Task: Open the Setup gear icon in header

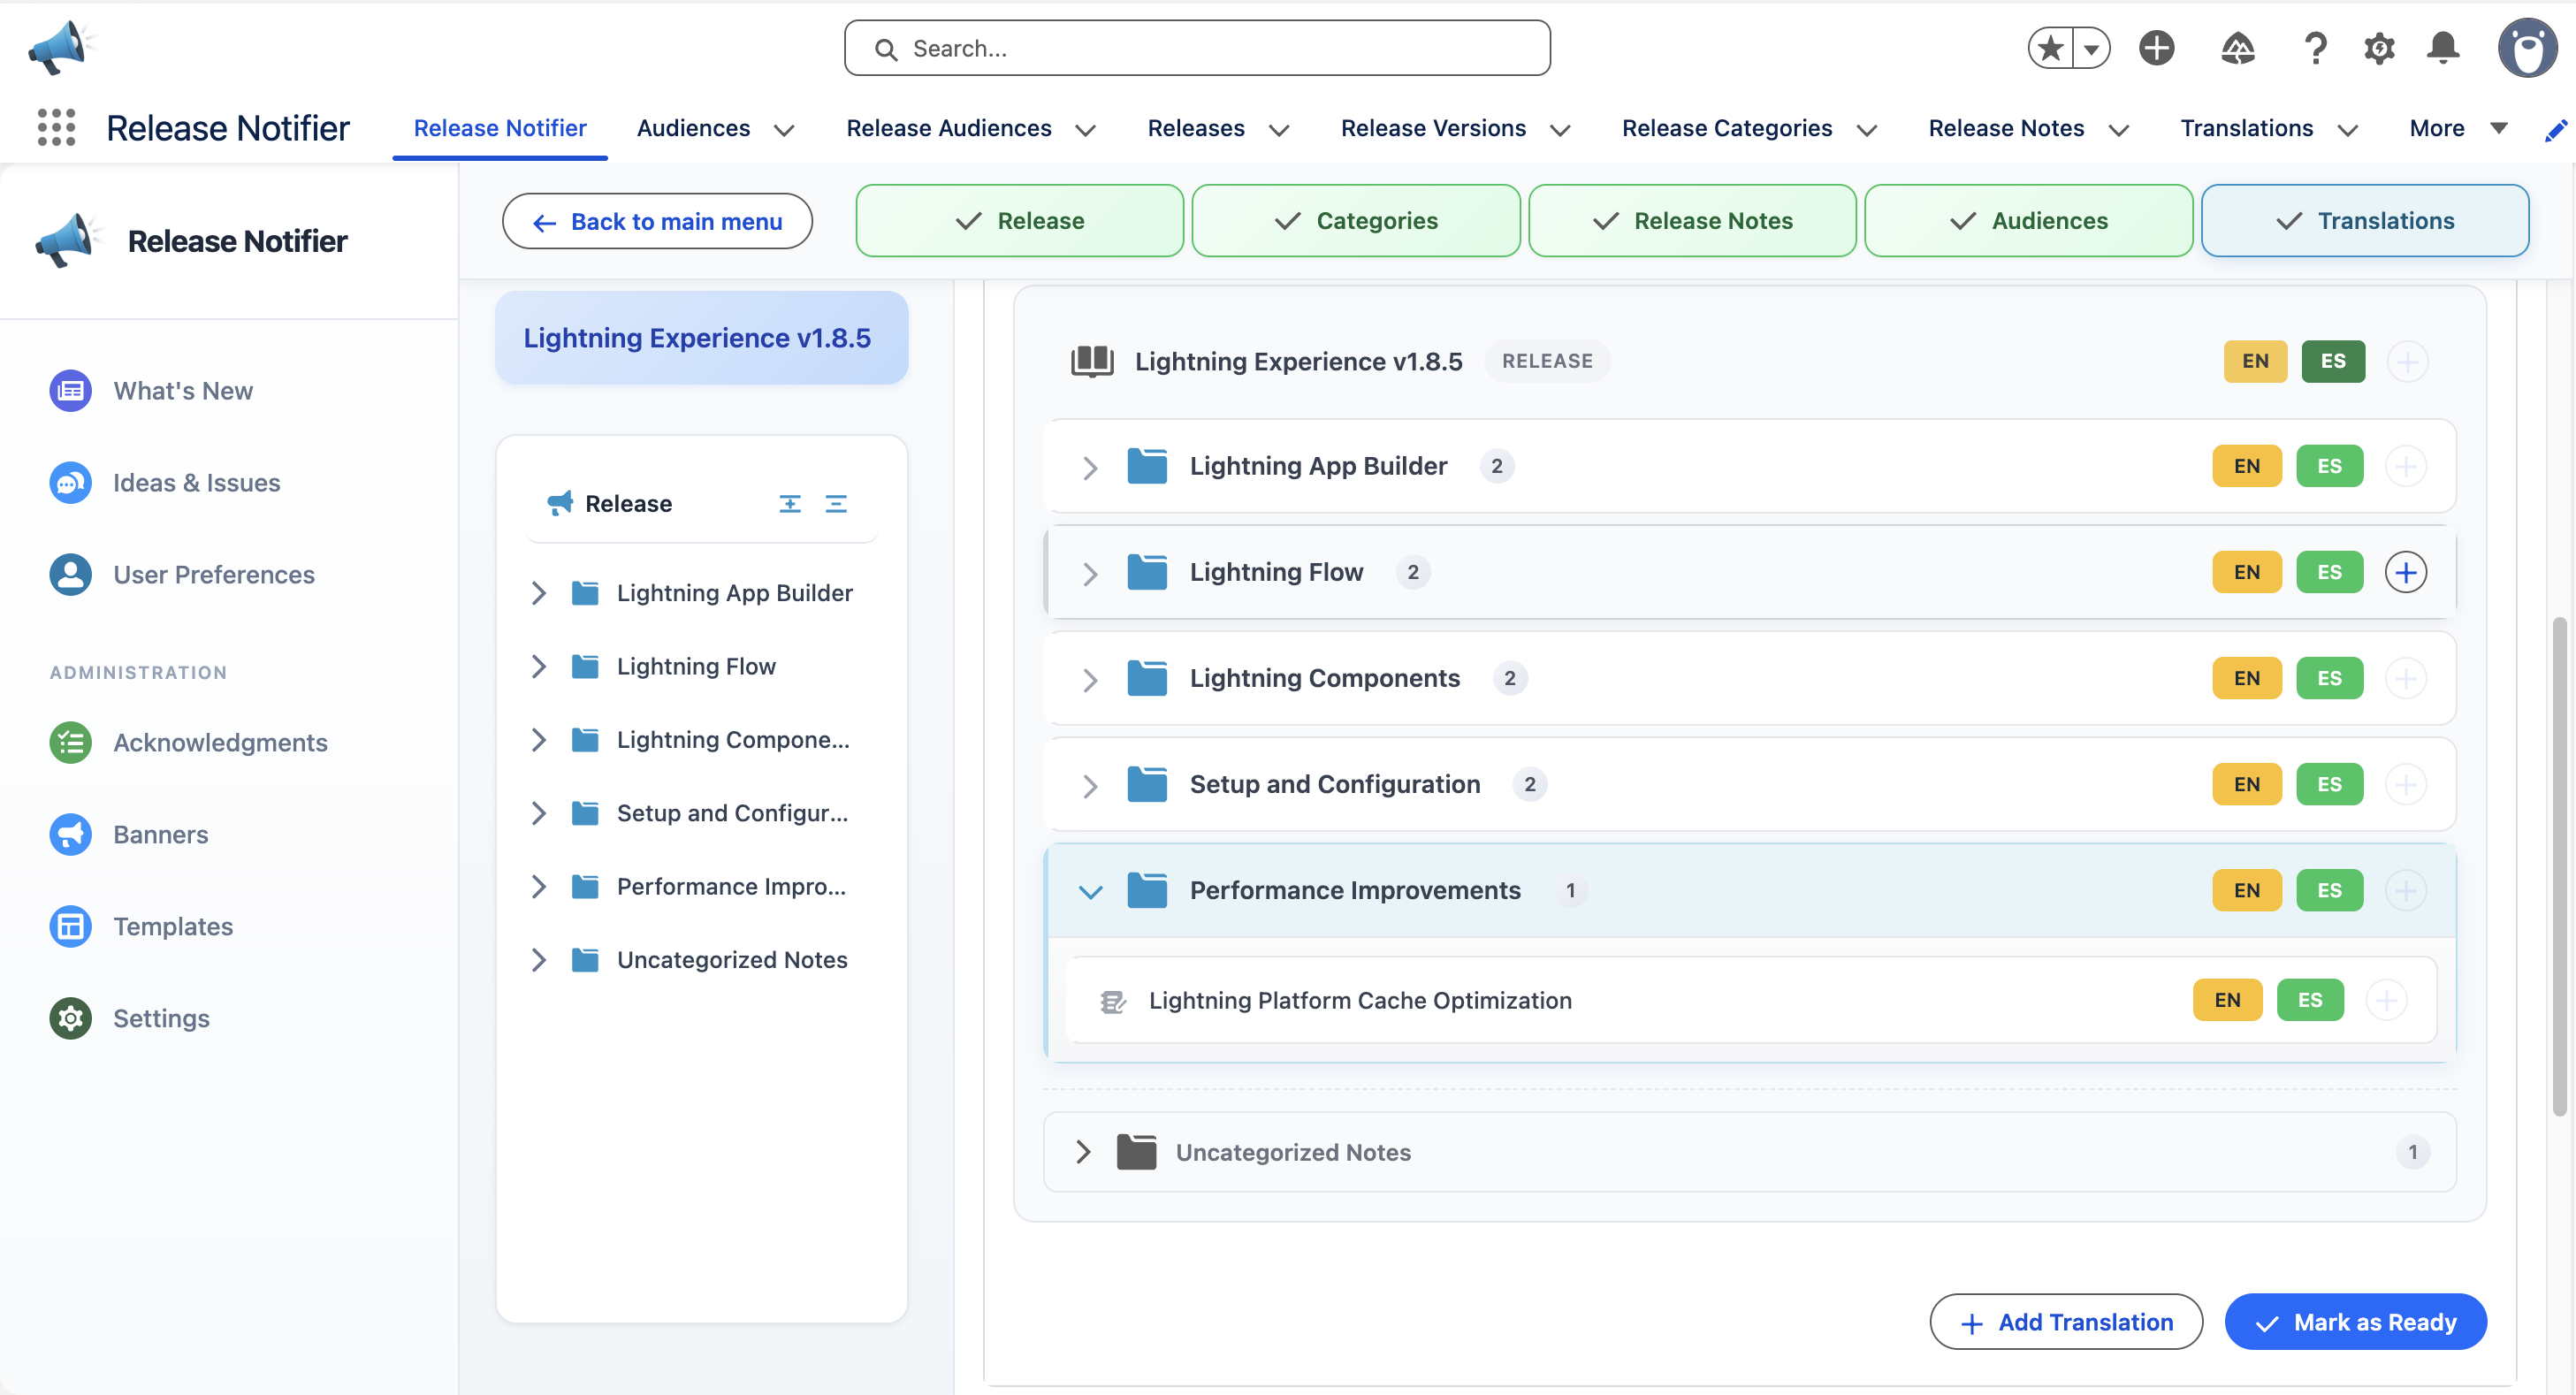Action: point(2379,47)
